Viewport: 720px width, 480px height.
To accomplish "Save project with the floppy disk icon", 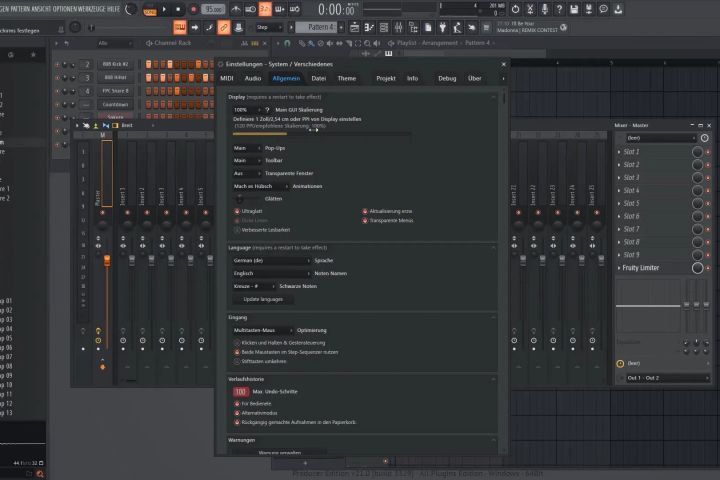I will tap(574, 9).
